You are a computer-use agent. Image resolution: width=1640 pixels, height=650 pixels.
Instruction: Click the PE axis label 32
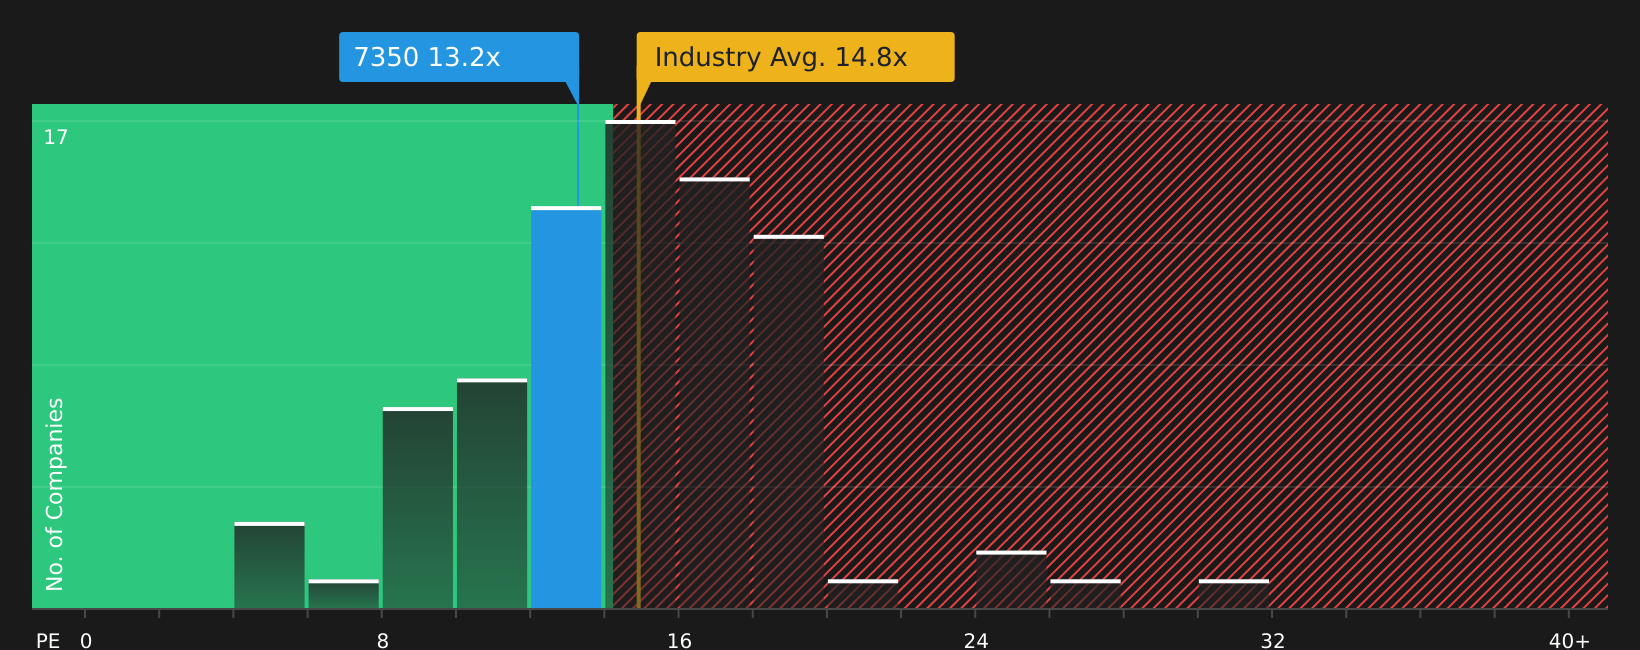coord(1272,641)
